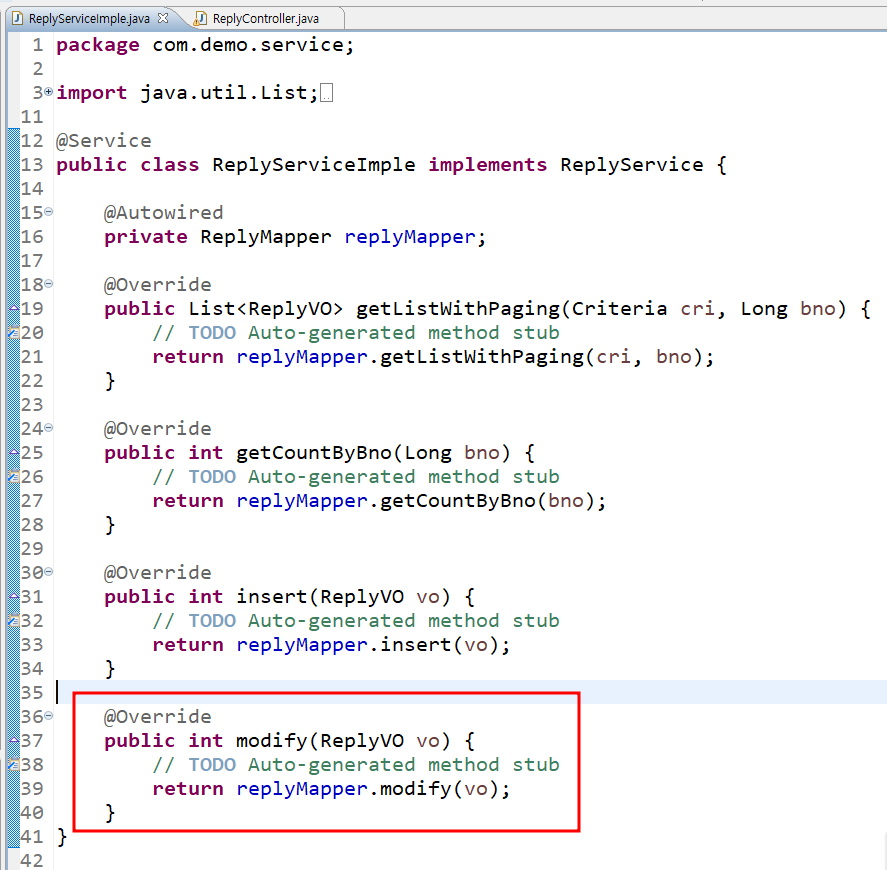Click the @Override annotation on line 36

click(157, 717)
